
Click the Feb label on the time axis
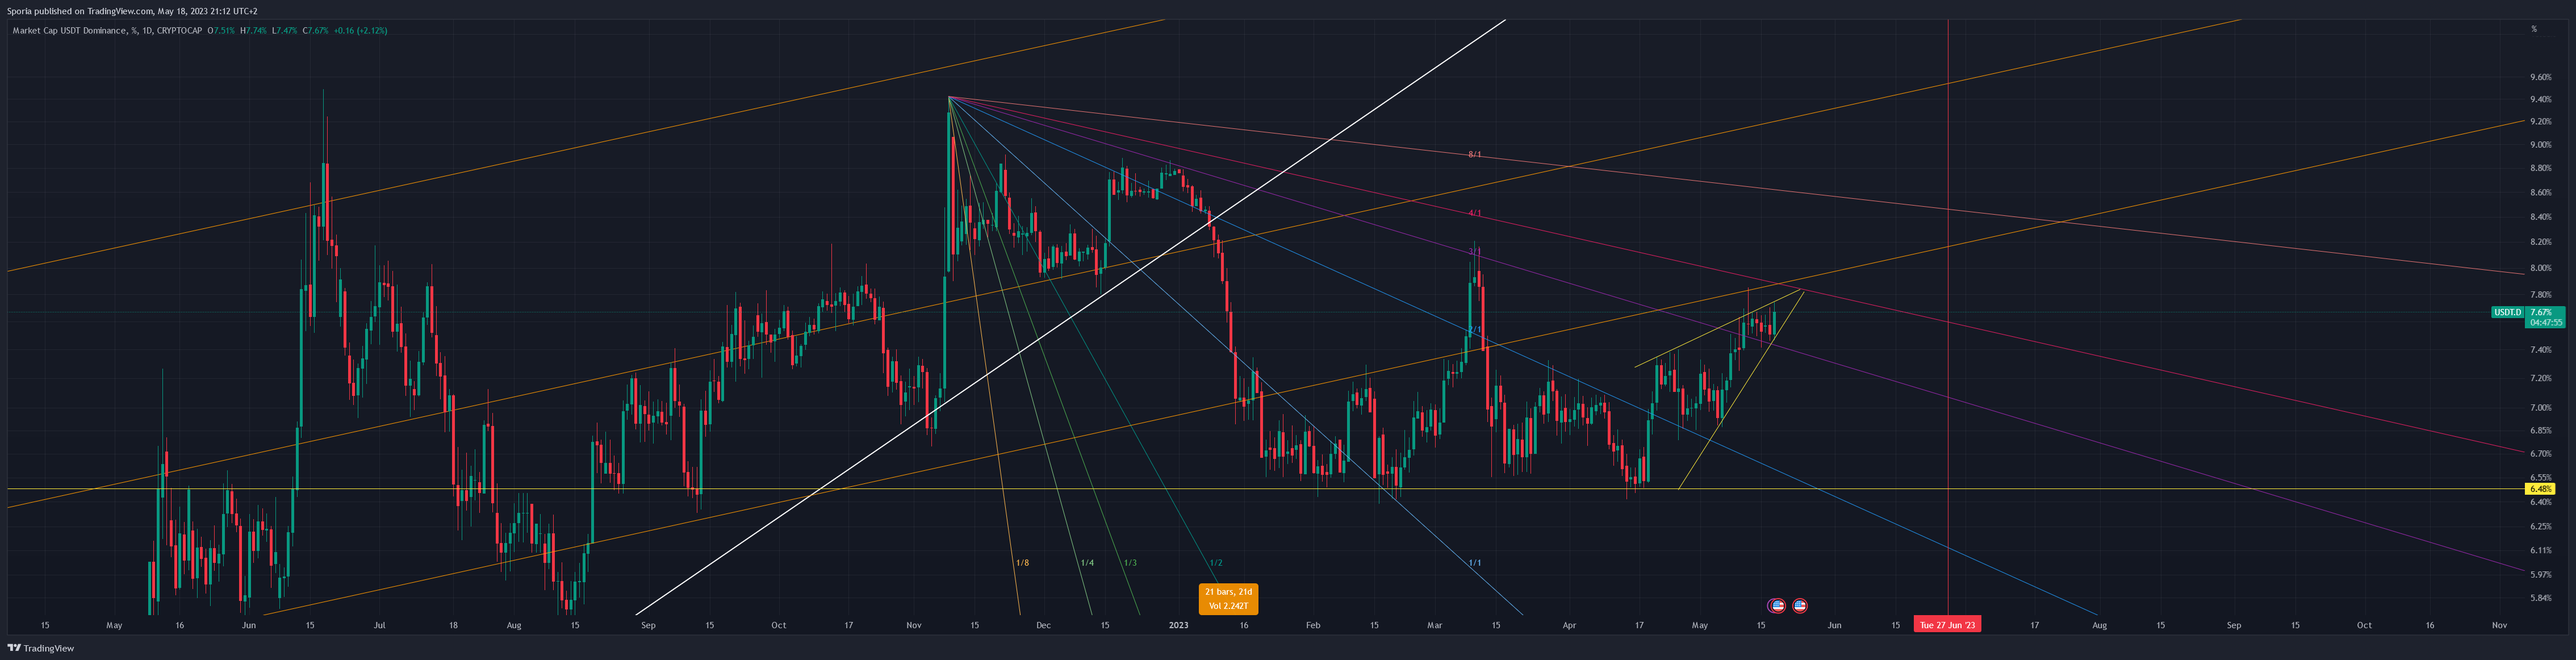click(1313, 625)
